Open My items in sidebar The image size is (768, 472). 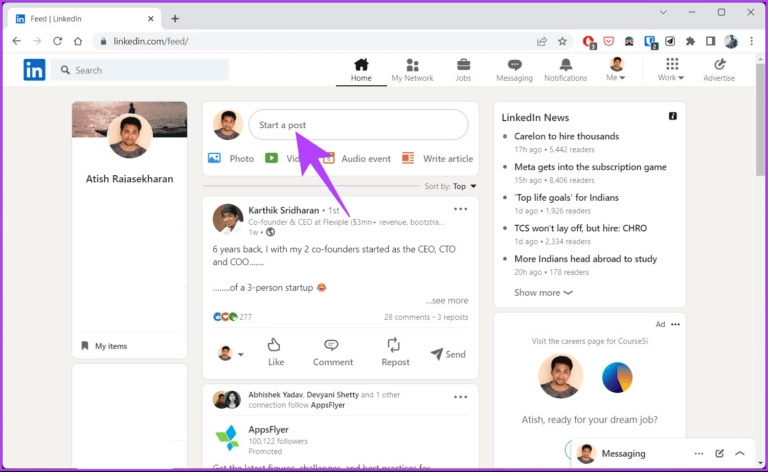coord(104,346)
